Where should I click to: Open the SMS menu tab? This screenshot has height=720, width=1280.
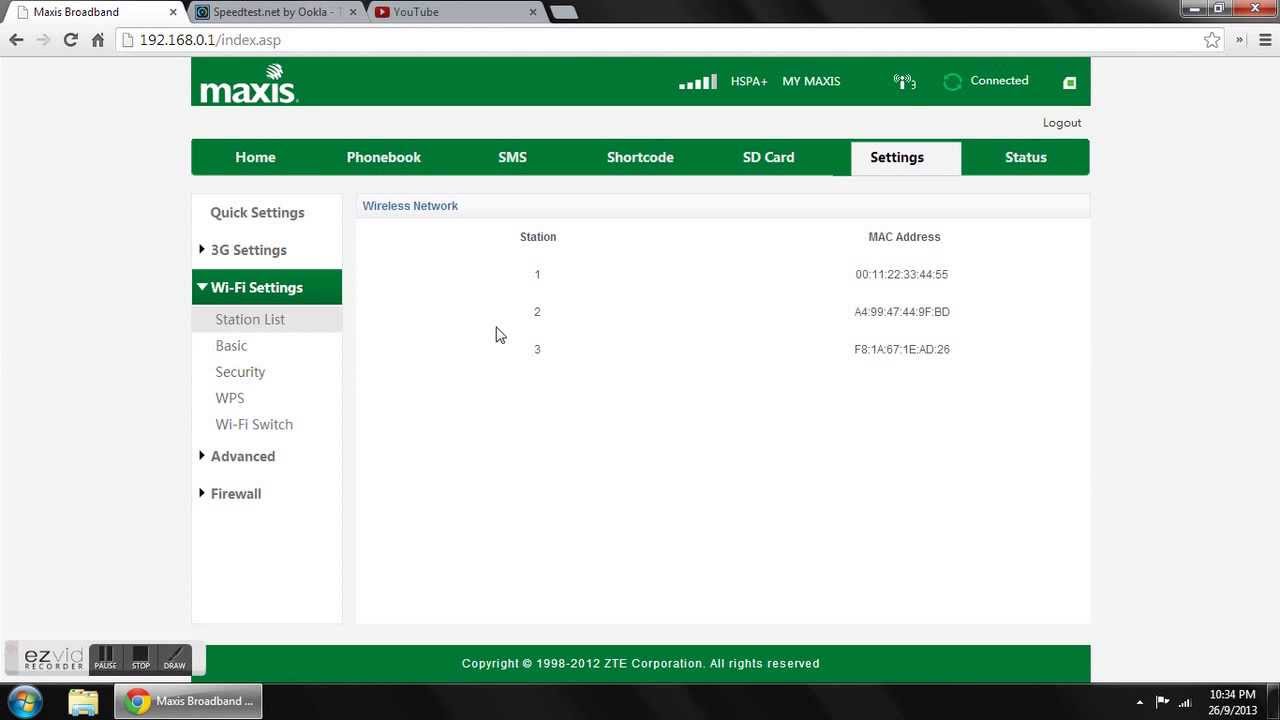512,157
